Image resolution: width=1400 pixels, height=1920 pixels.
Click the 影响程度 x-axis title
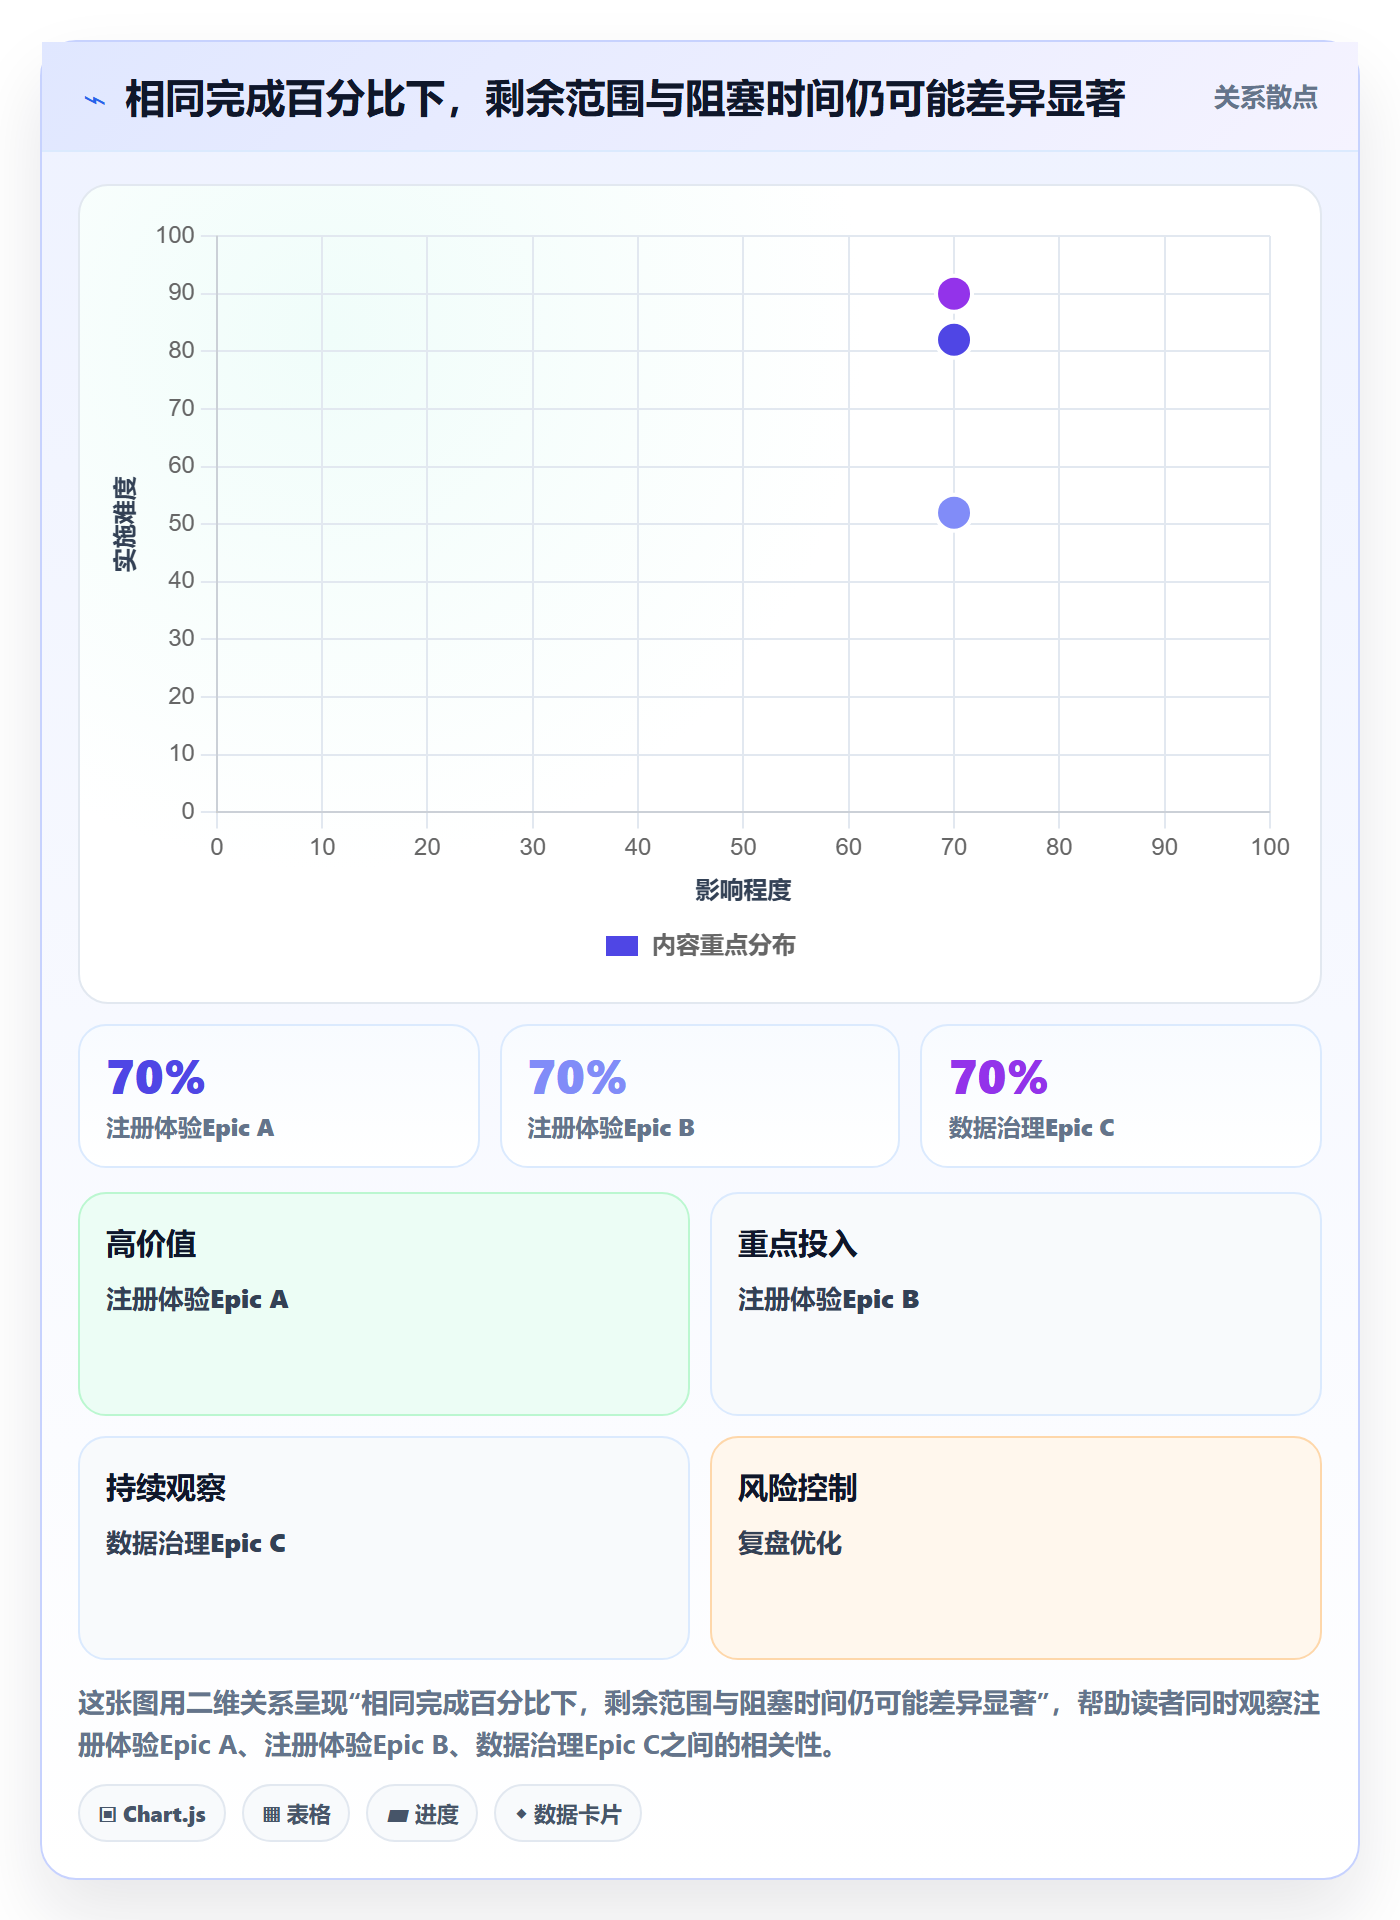point(743,890)
